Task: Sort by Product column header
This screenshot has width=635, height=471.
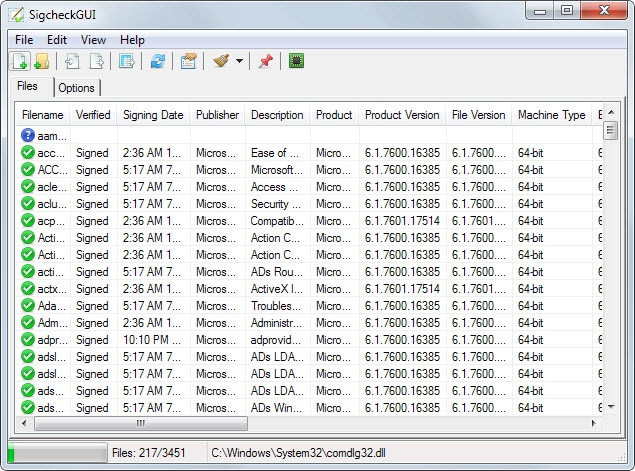Action: point(334,115)
